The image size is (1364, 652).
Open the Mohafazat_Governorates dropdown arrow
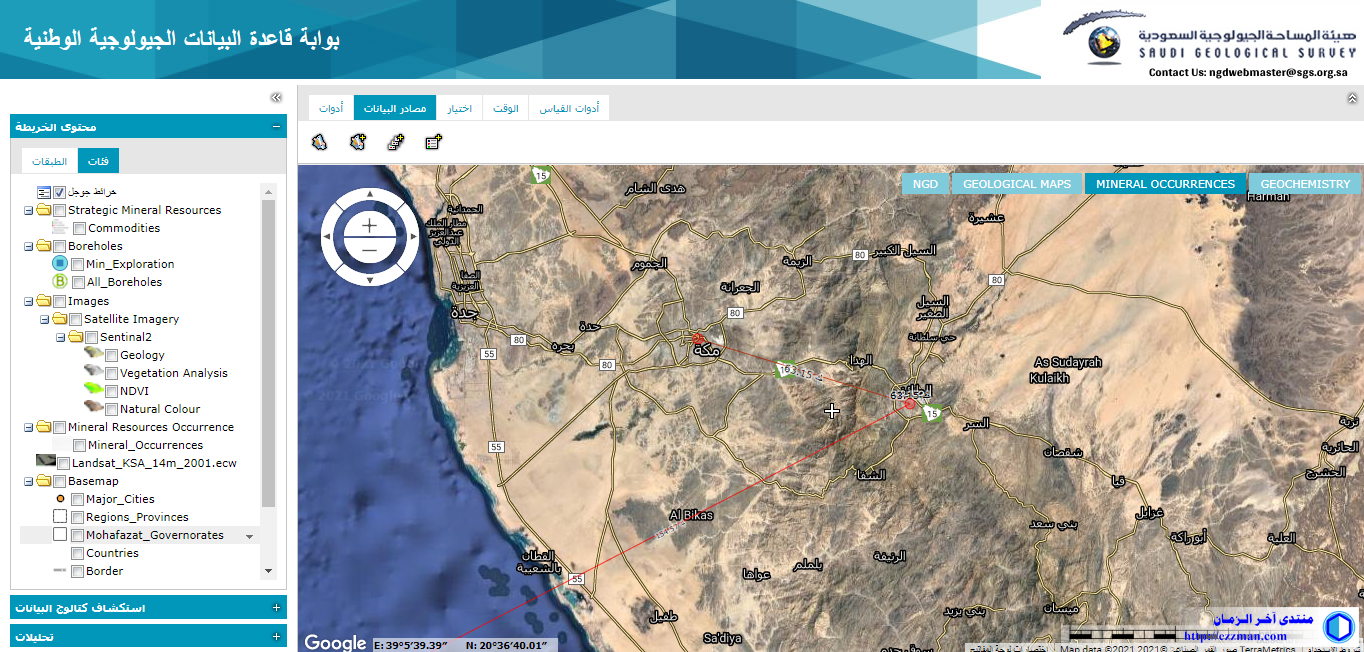tap(249, 536)
